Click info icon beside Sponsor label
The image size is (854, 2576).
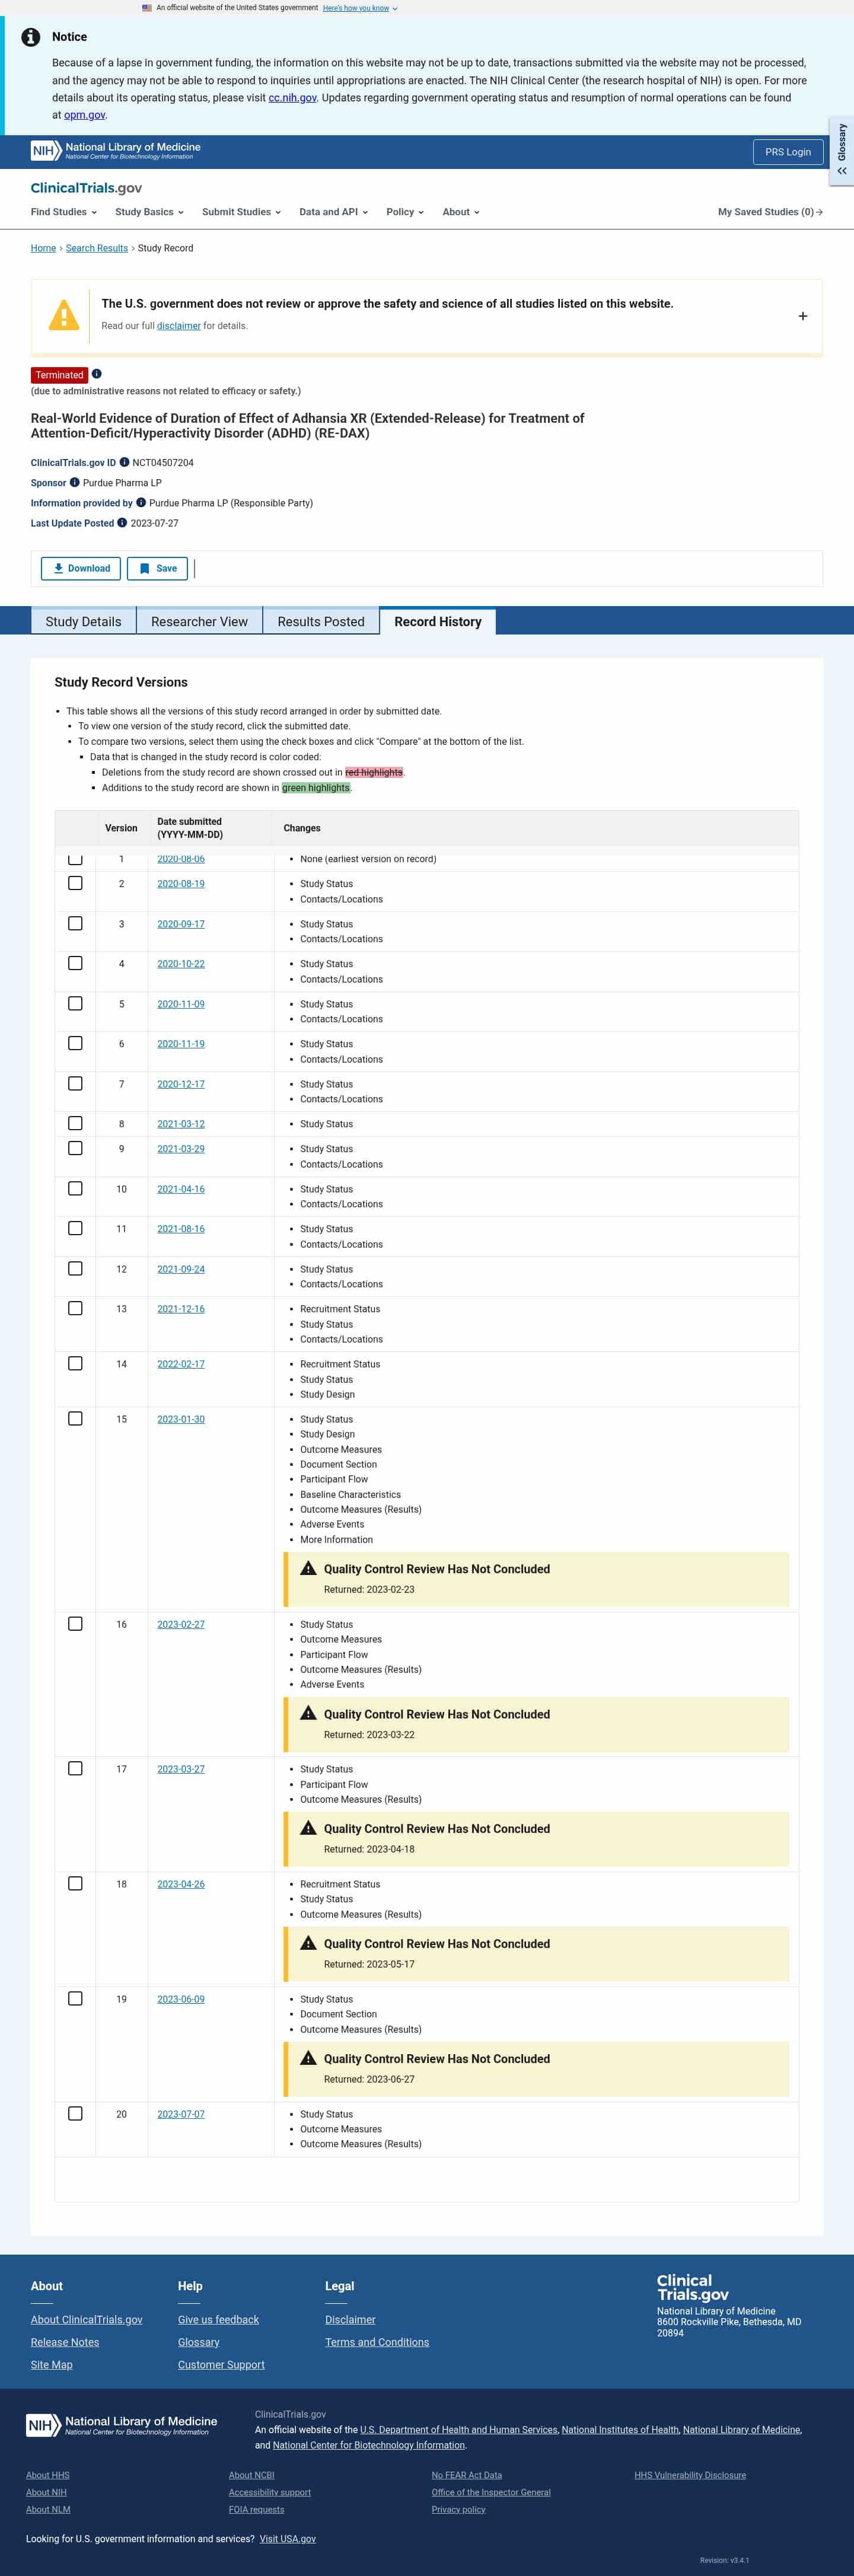[75, 482]
